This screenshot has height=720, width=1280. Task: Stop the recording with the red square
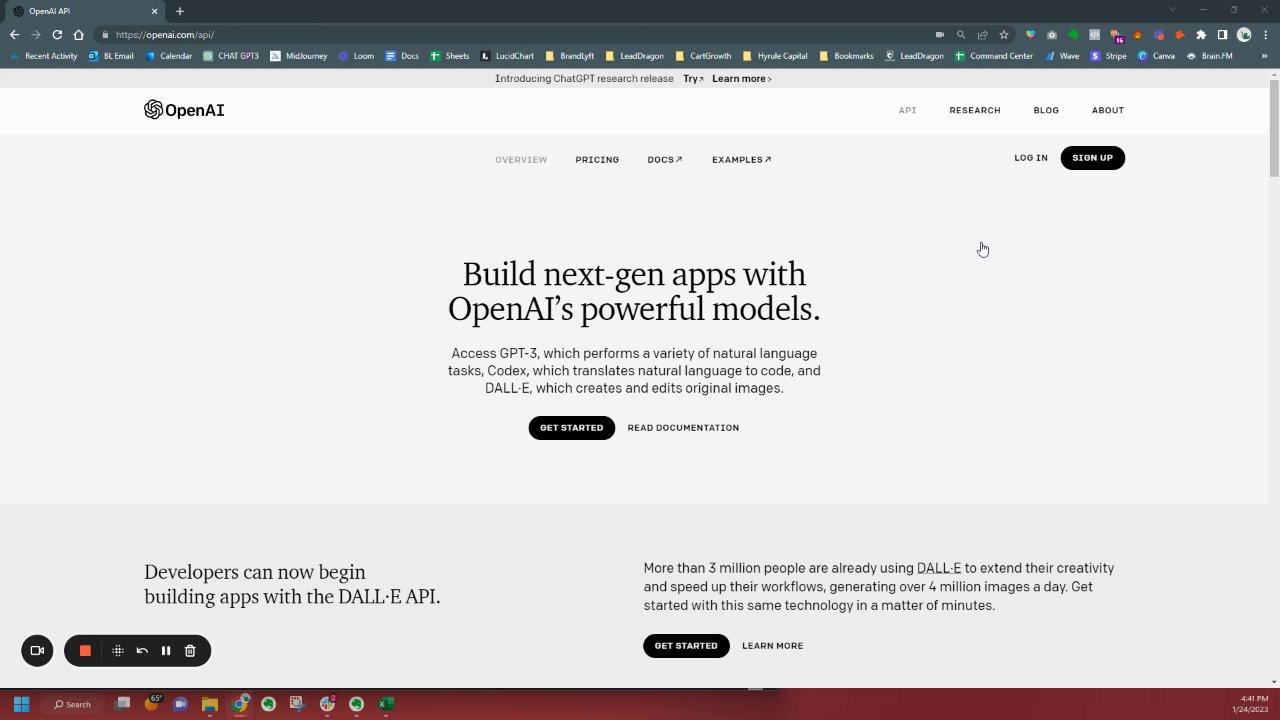(85, 651)
